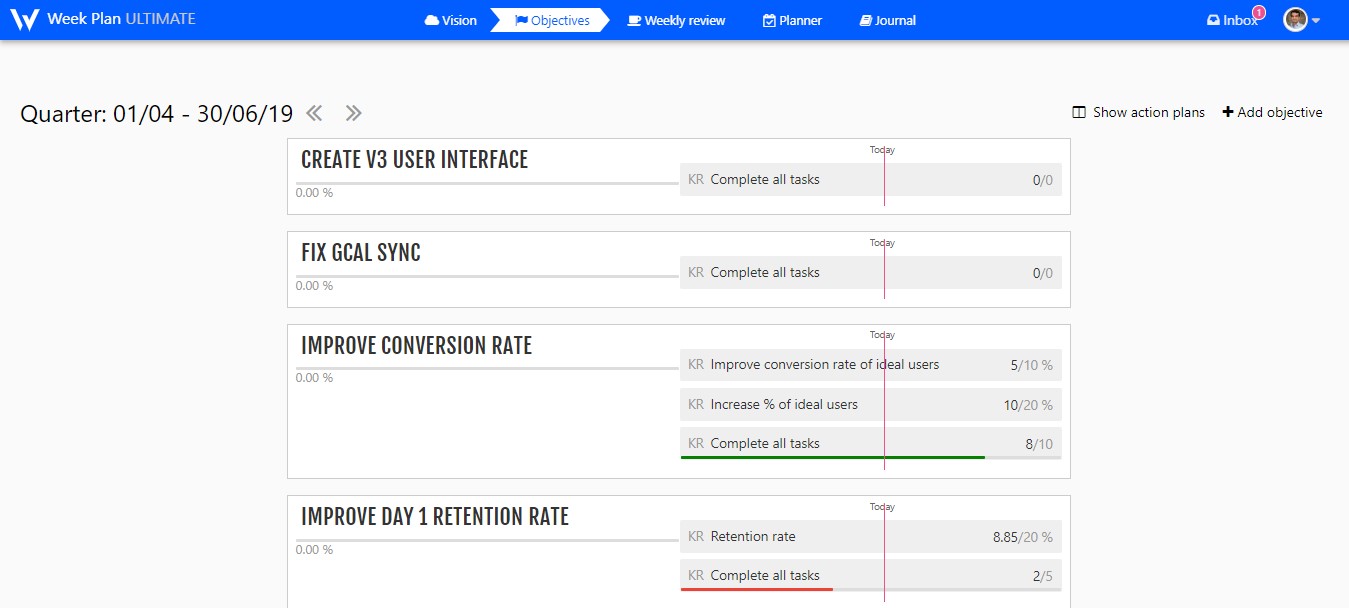
Task: Click the green progress bar under Complete all tasks
Action: pyautogui.click(x=832, y=456)
